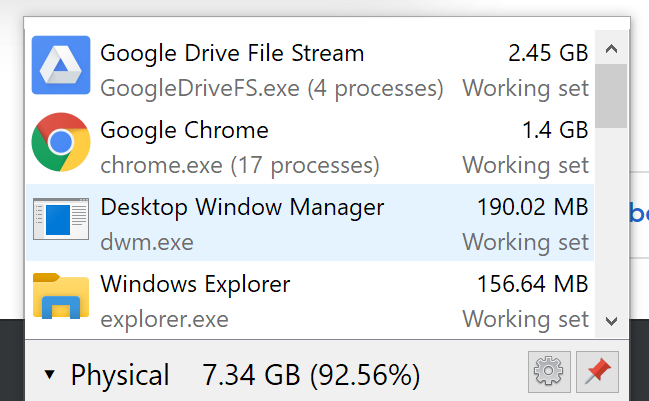
Task: Click the 1.4 GB memory value
Action: pyautogui.click(x=555, y=130)
